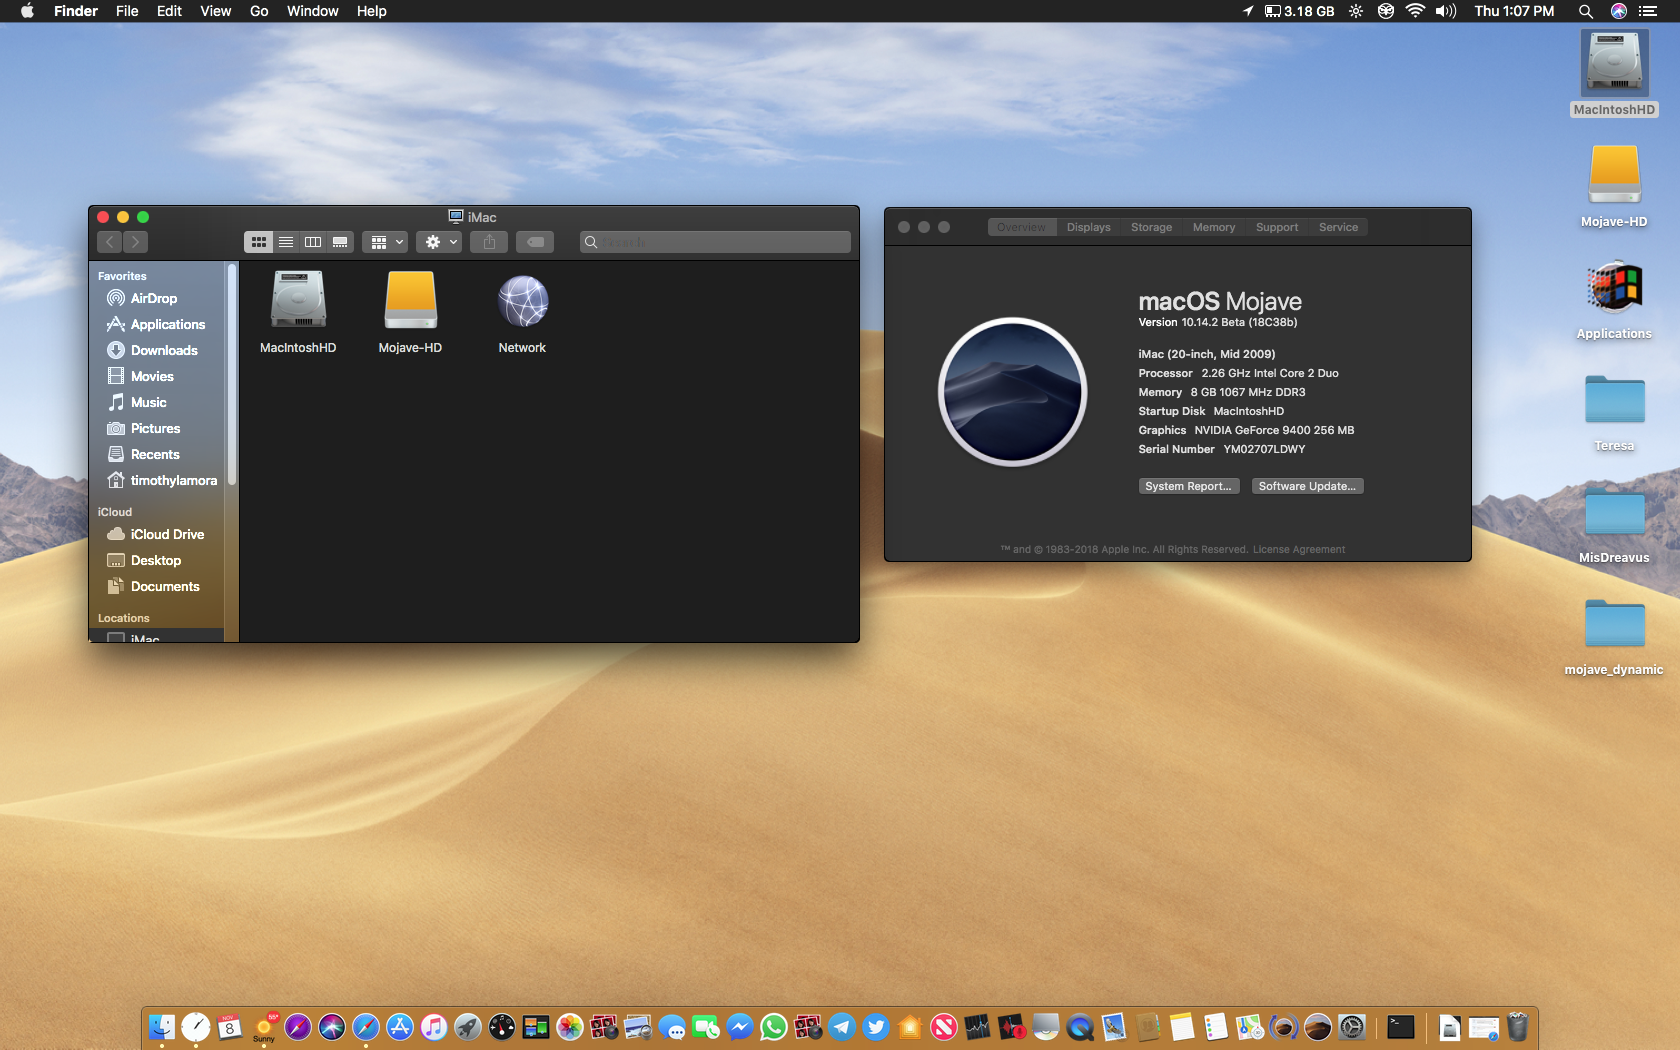The width and height of the screenshot is (1680, 1050).
Task: Select mojave_dynamic folder on desktop
Action: coord(1614,636)
